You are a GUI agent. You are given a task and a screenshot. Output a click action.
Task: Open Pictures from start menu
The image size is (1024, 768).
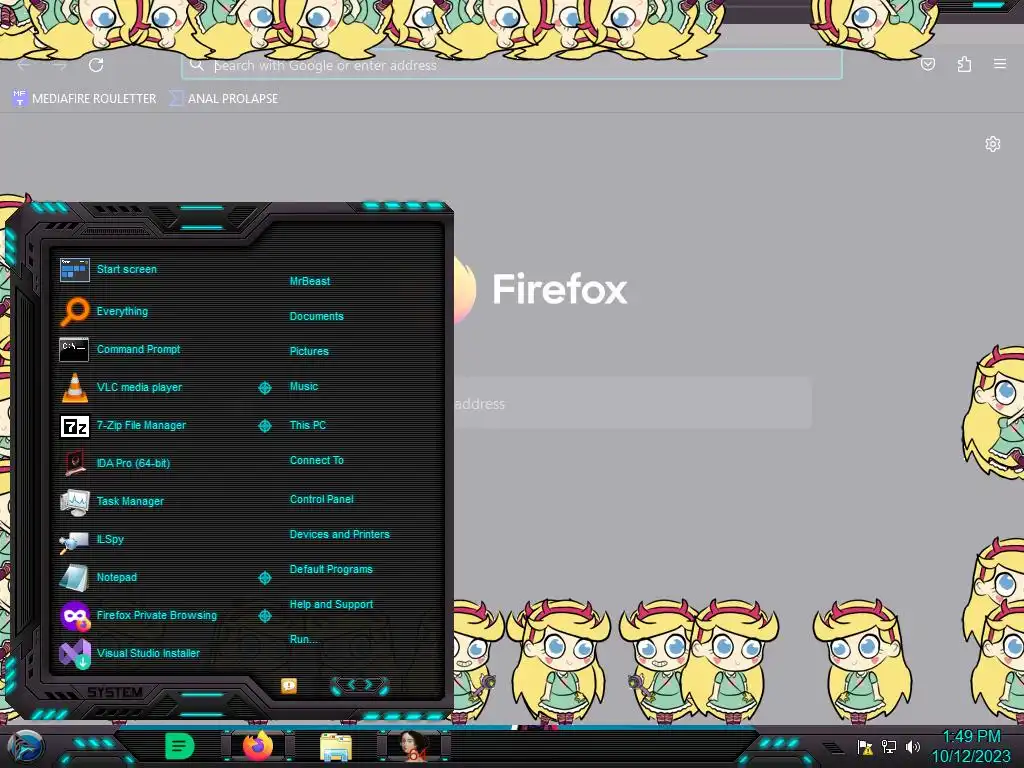(x=309, y=351)
